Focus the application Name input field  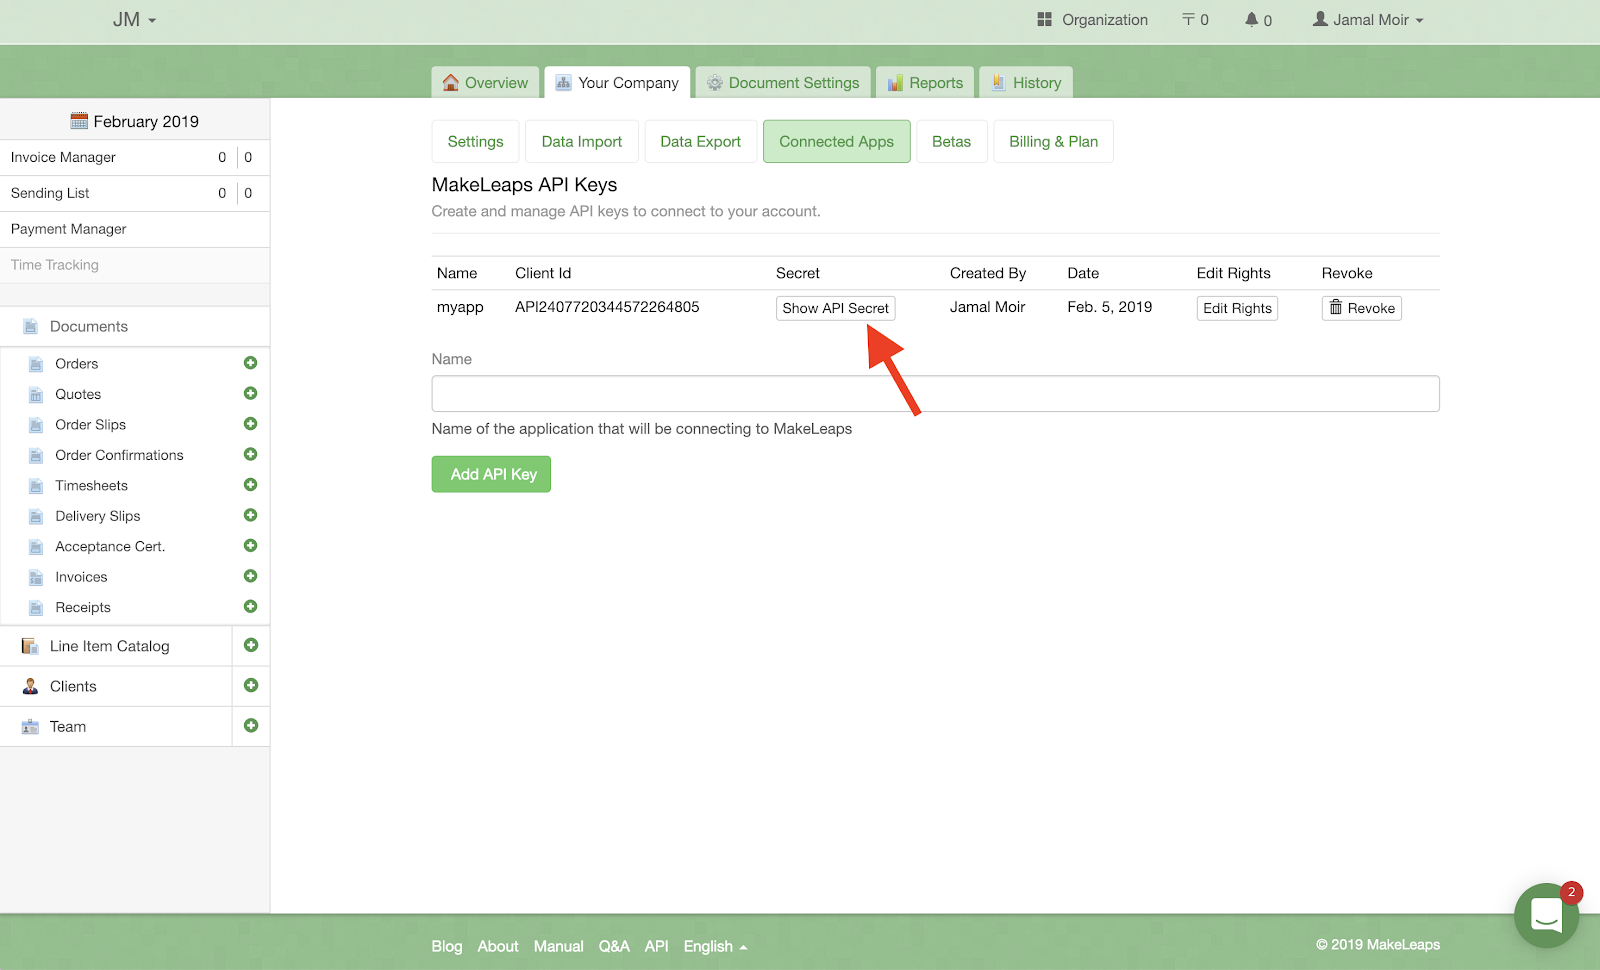coord(935,394)
